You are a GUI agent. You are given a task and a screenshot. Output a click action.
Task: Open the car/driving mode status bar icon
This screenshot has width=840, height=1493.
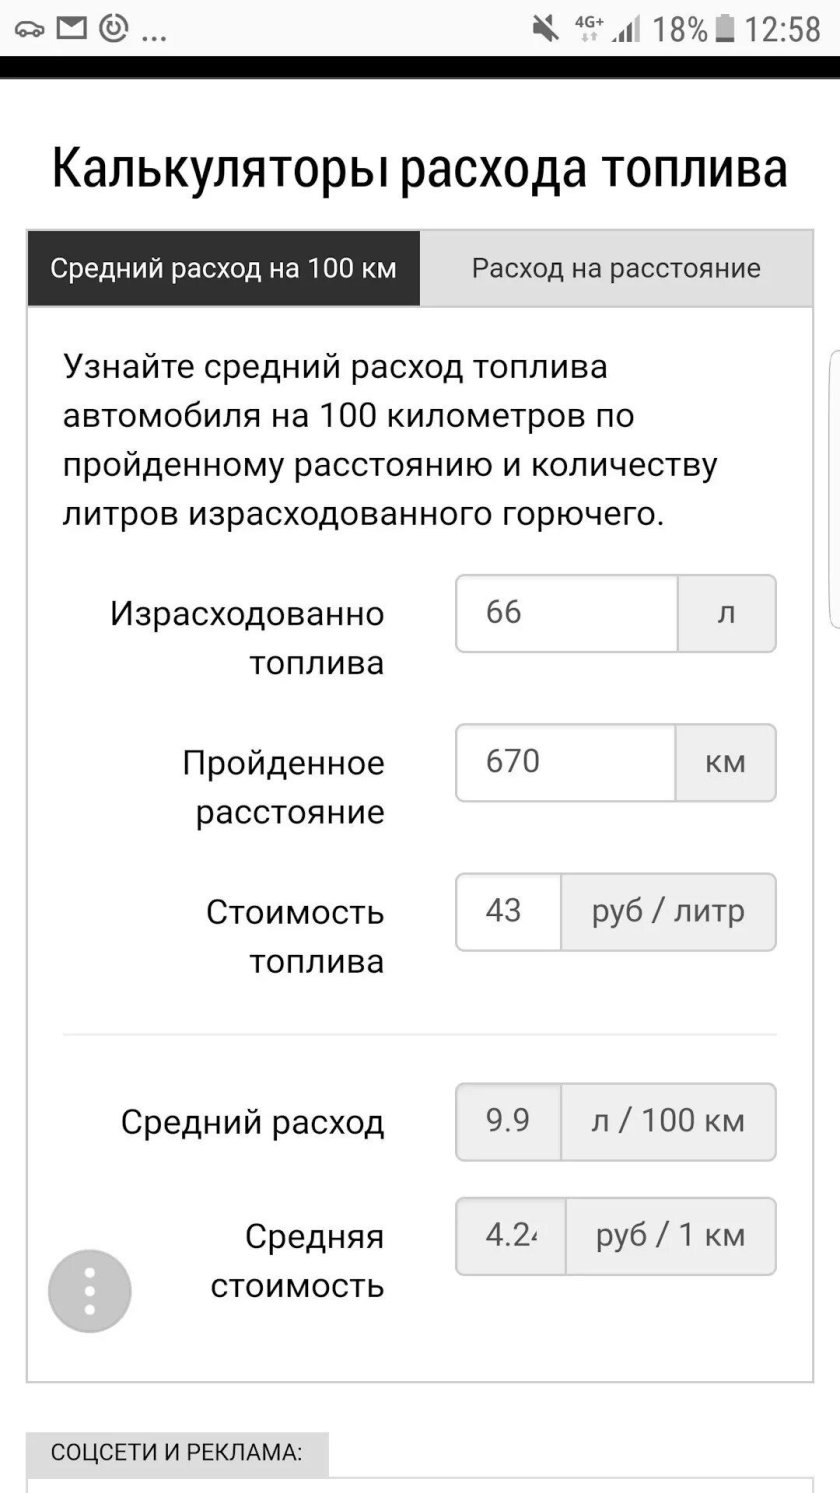(28, 28)
